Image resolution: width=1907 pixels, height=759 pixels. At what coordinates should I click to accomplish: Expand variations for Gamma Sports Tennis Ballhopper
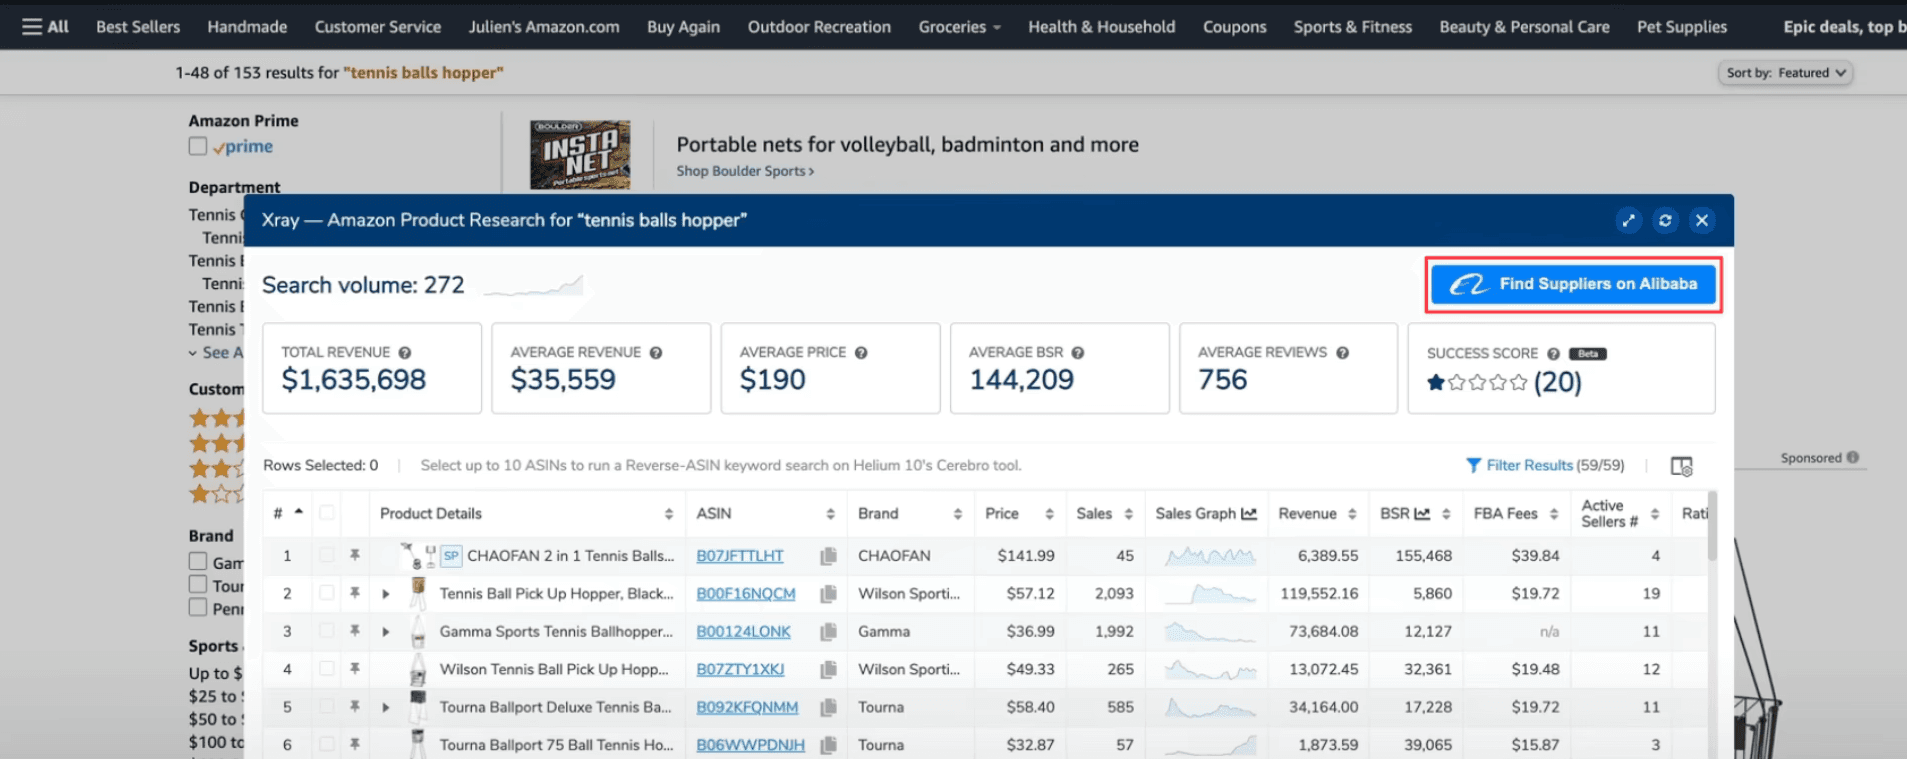pos(386,632)
